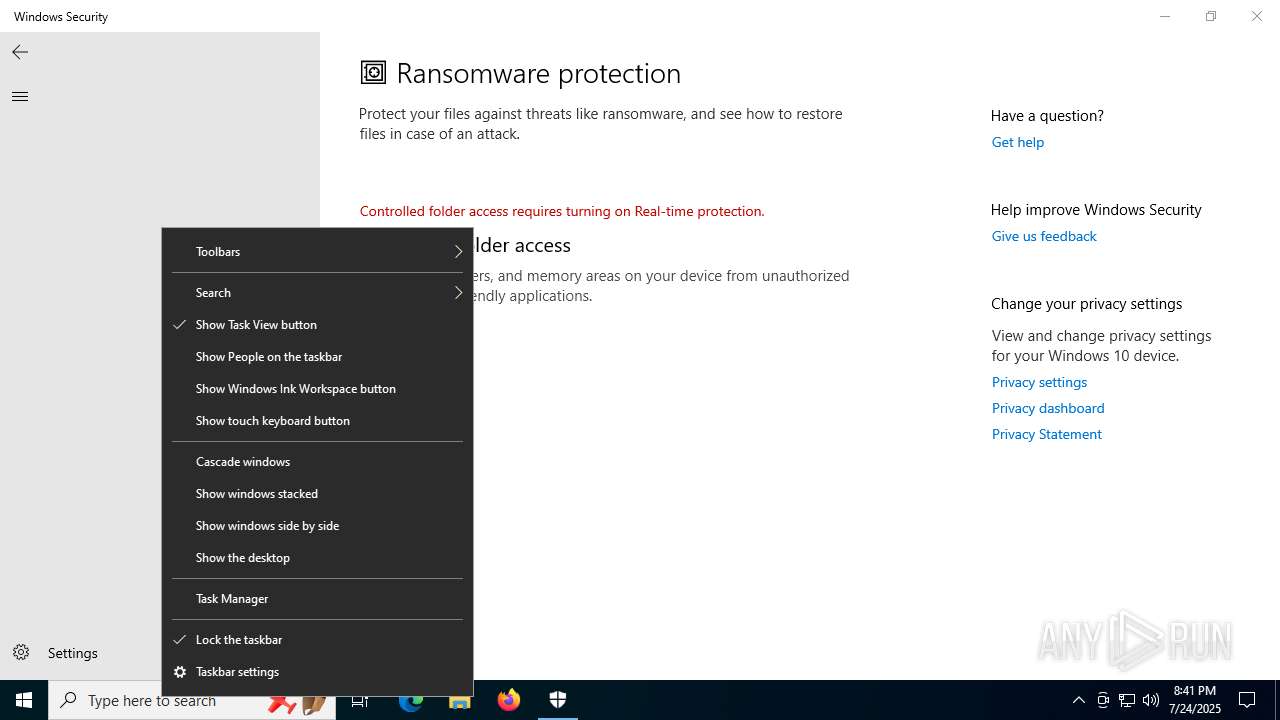Click the Ransomware protection title

click(538, 73)
